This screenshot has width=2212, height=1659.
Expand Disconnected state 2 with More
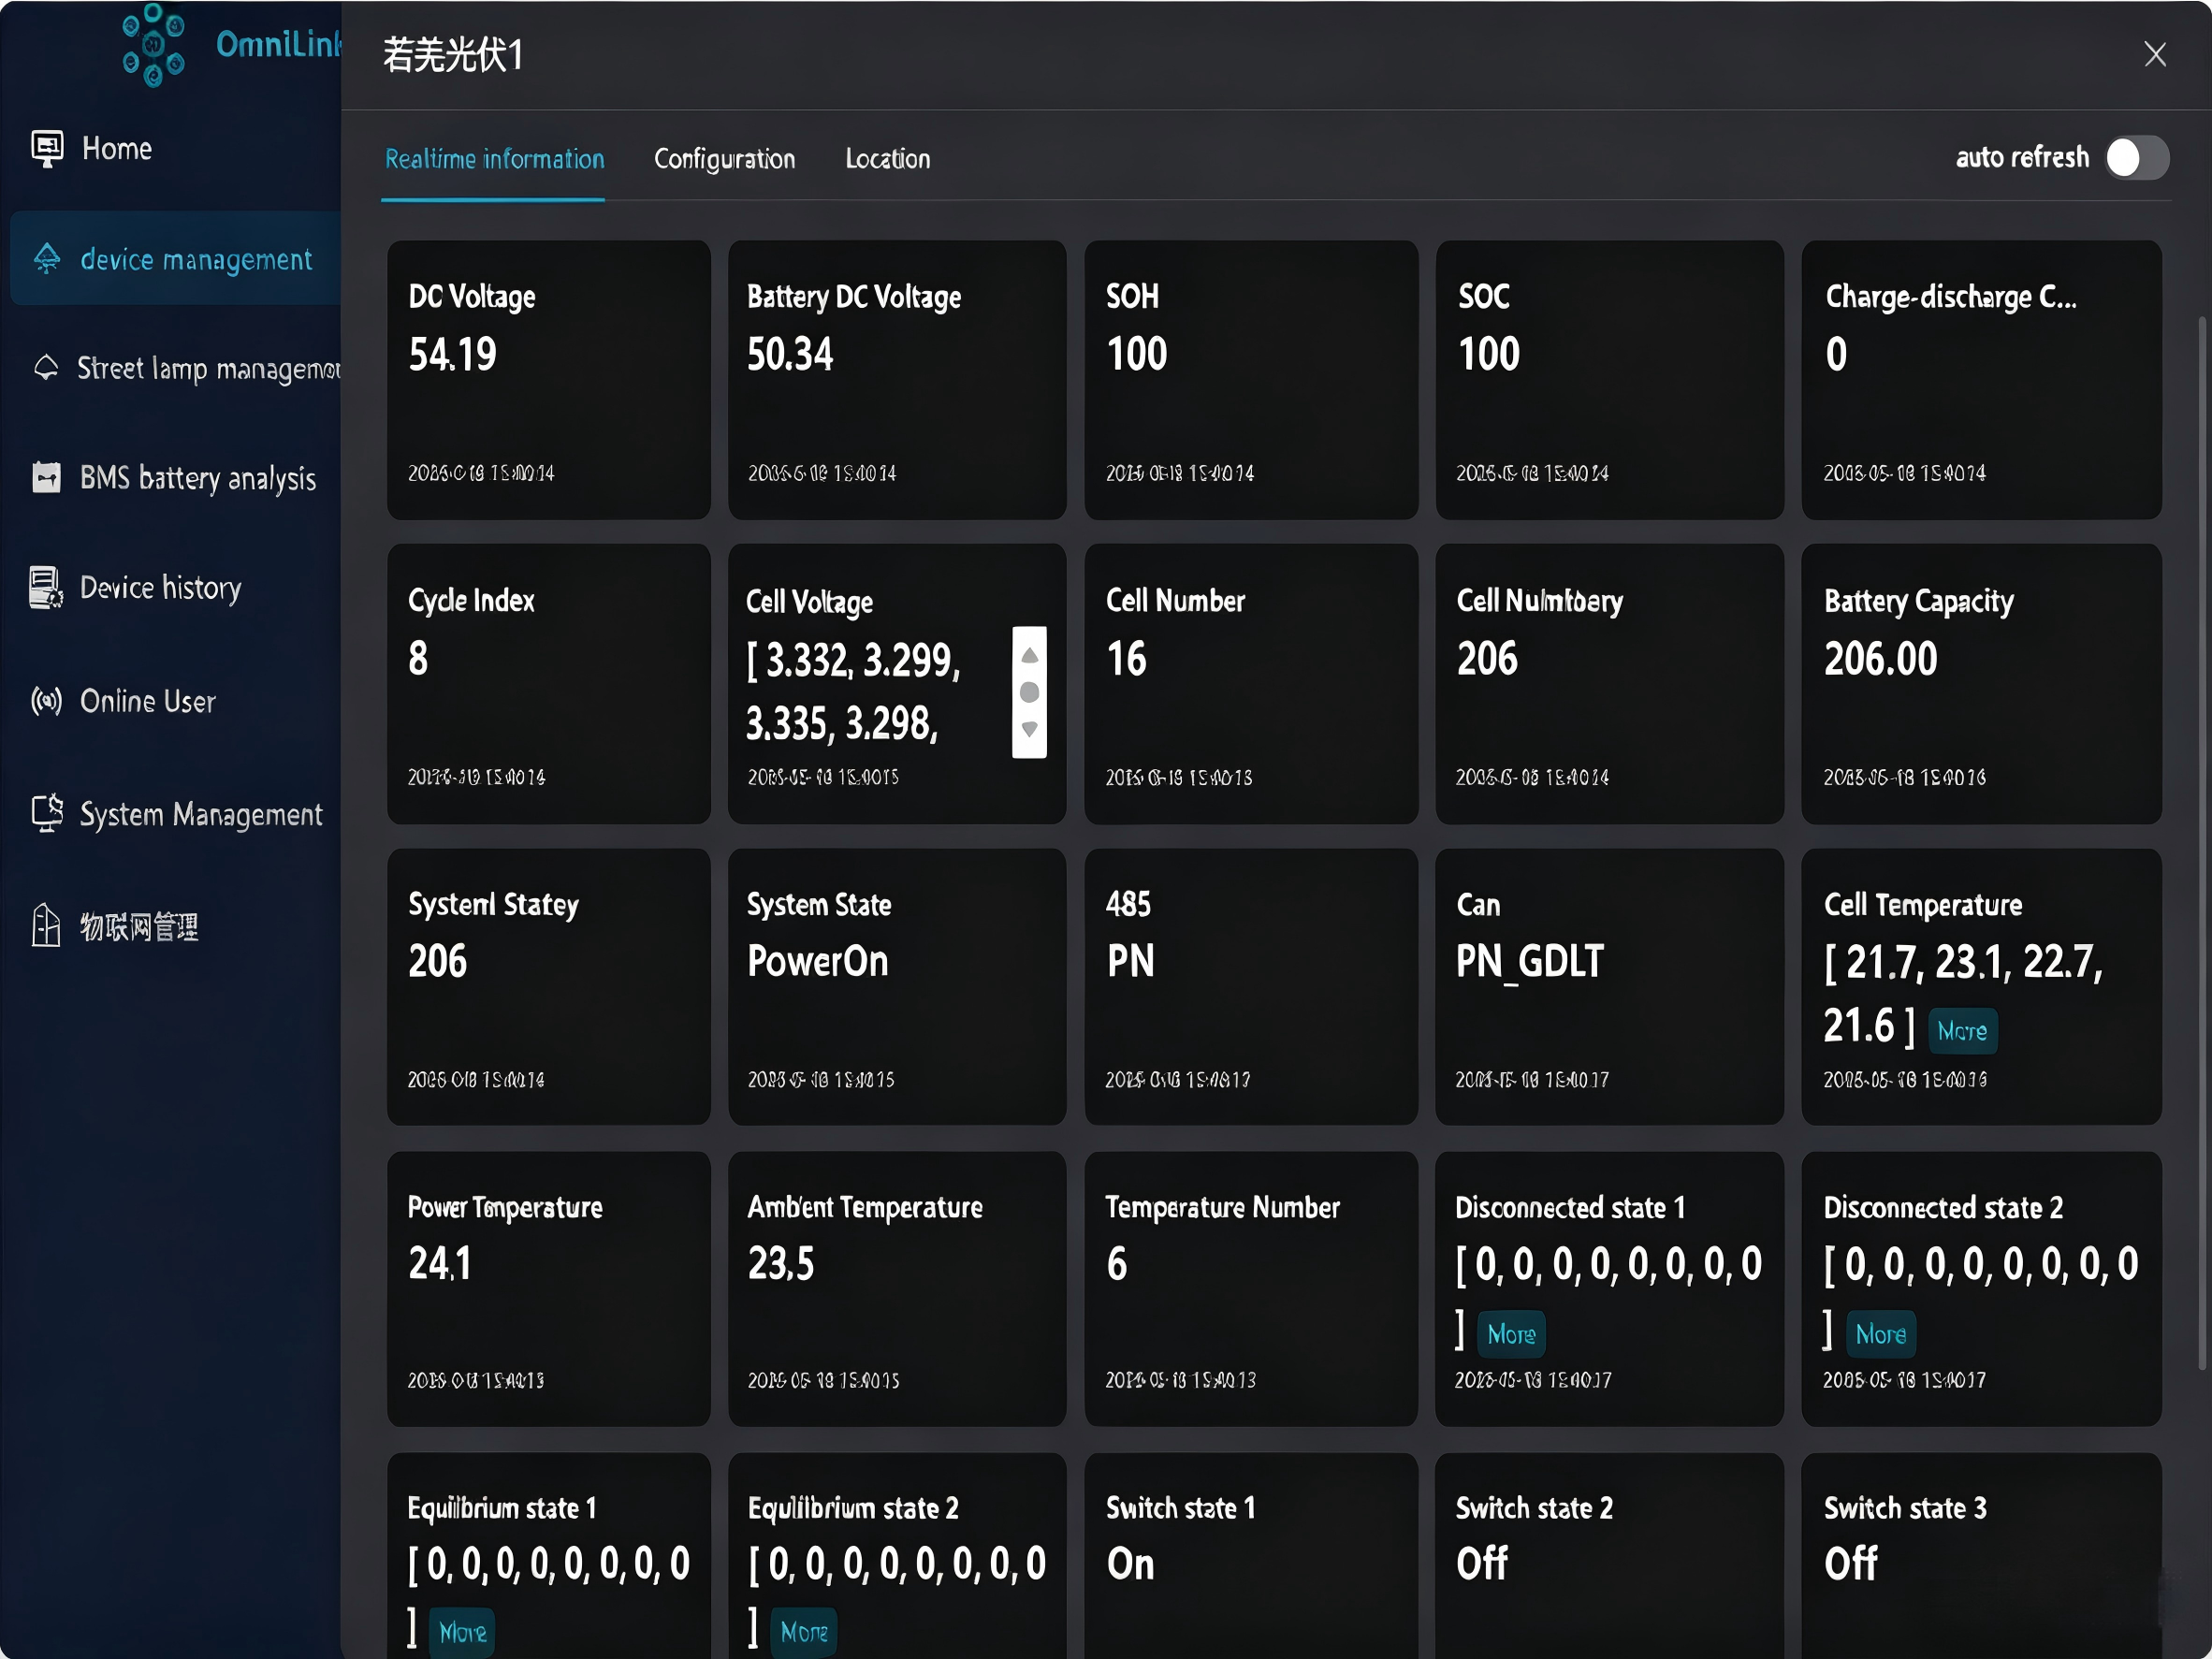(x=1880, y=1334)
